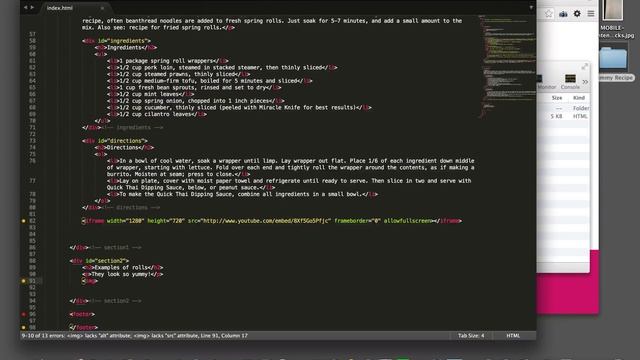Open the gear settings icon in the browser
The height and width of the screenshot is (360, 640).
577,13
